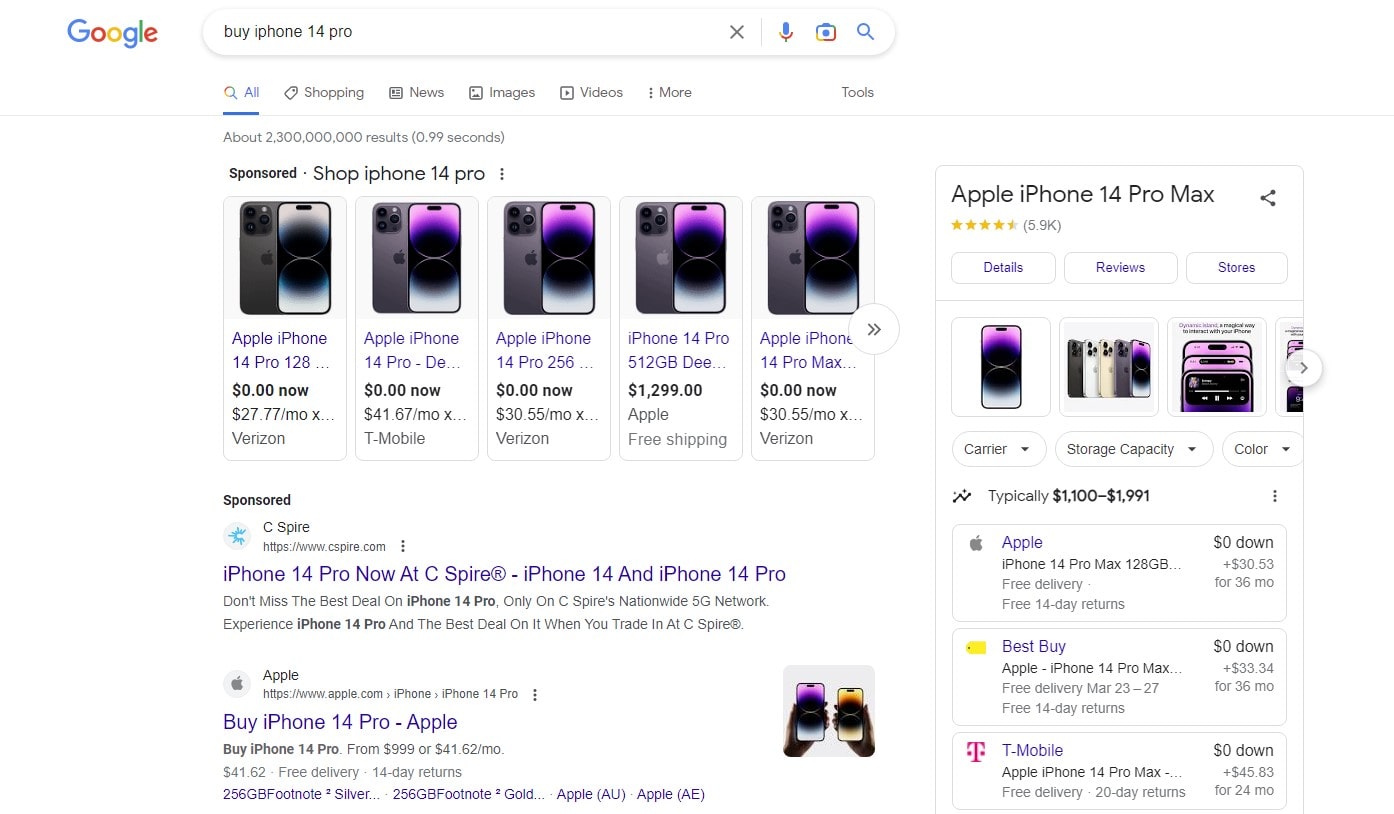Switch to the Shopping tab
1394x814 pixels.
[x=324, y=92]
